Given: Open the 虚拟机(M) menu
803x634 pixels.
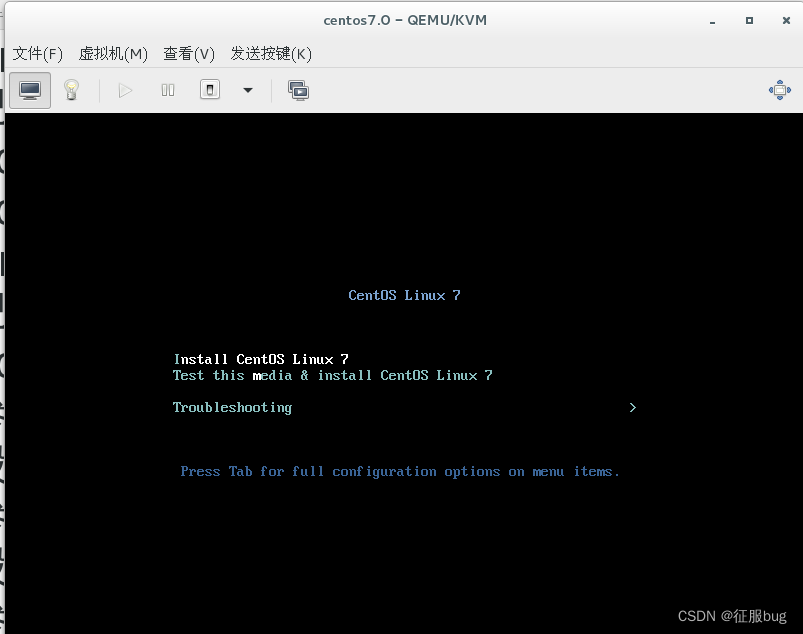Looking at the screenshot, I should 113,53.
